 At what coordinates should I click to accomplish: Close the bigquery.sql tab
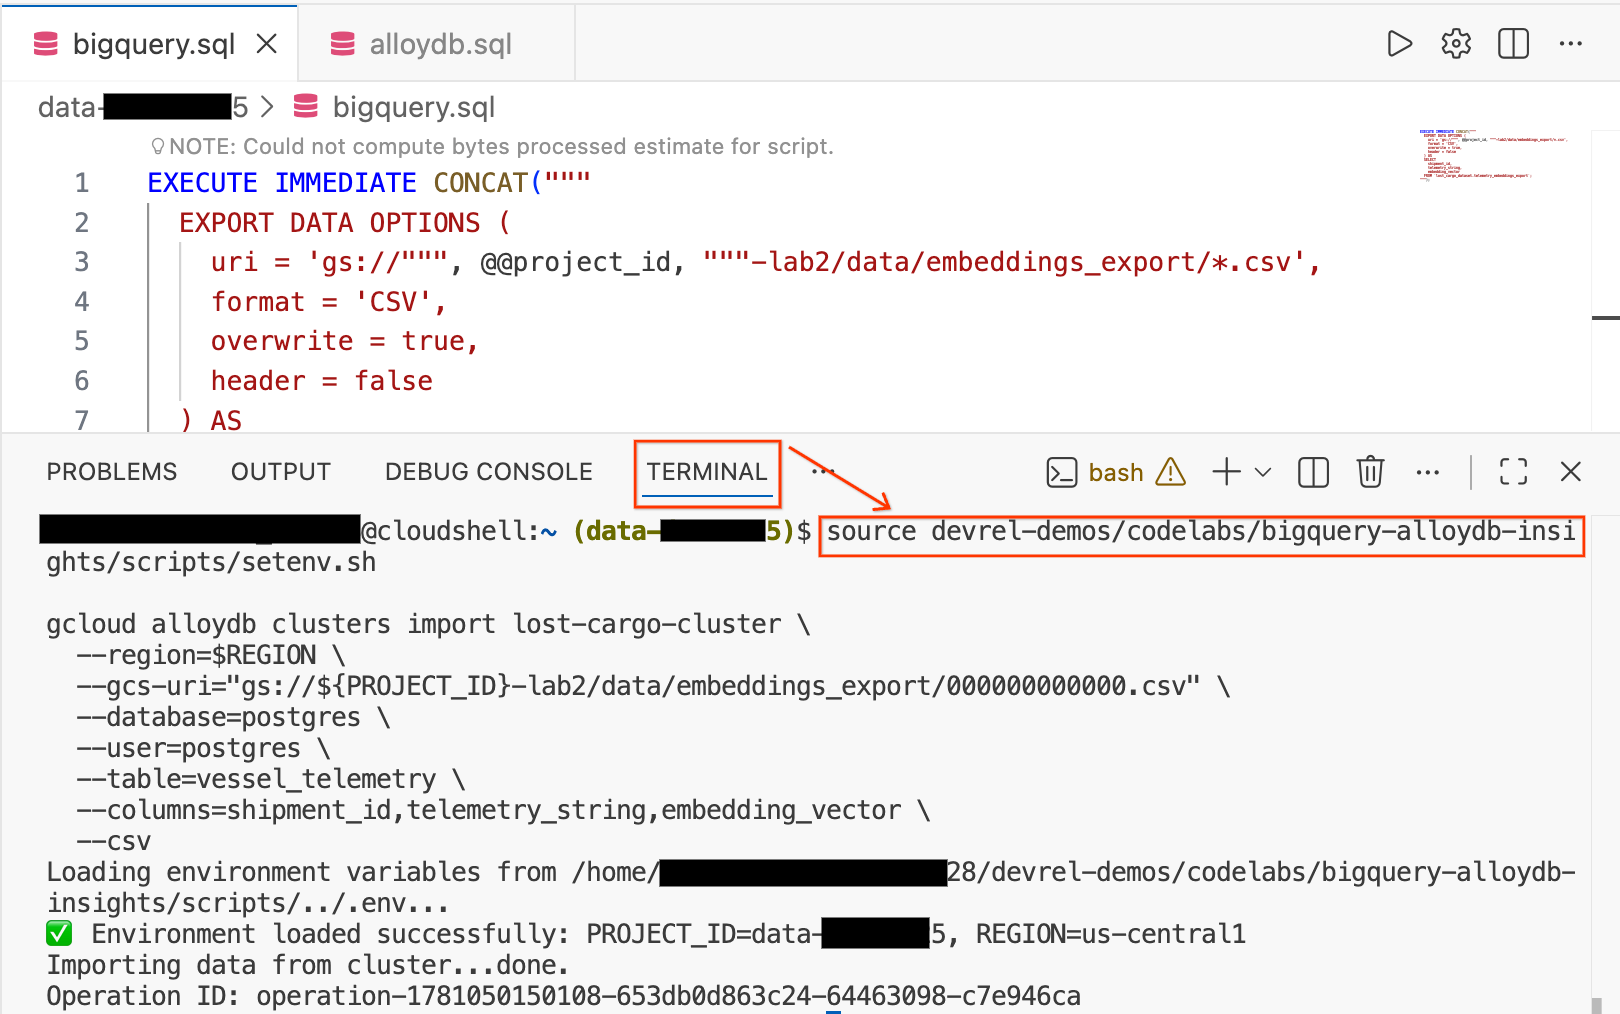(x=266, y=44)
